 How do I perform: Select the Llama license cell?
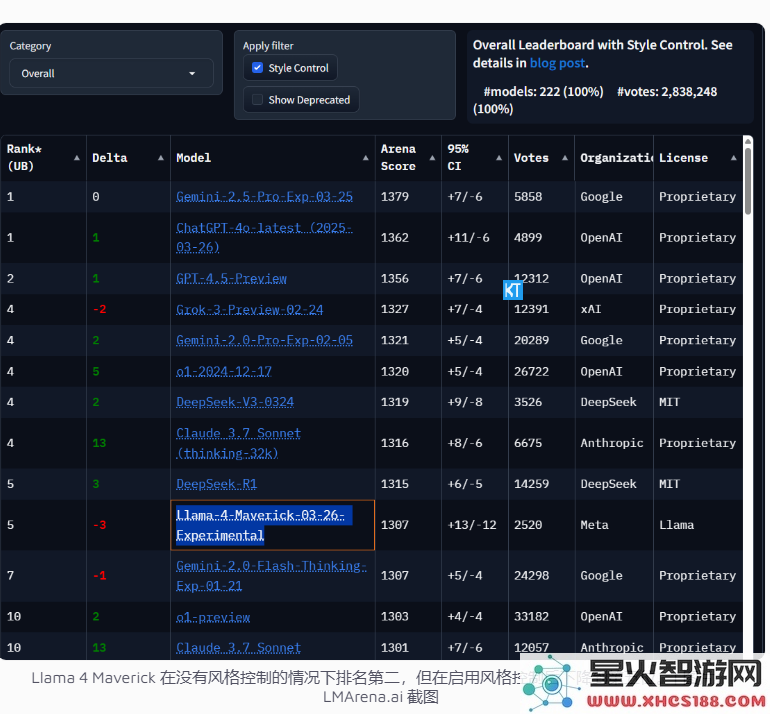(x=698, y=525)
